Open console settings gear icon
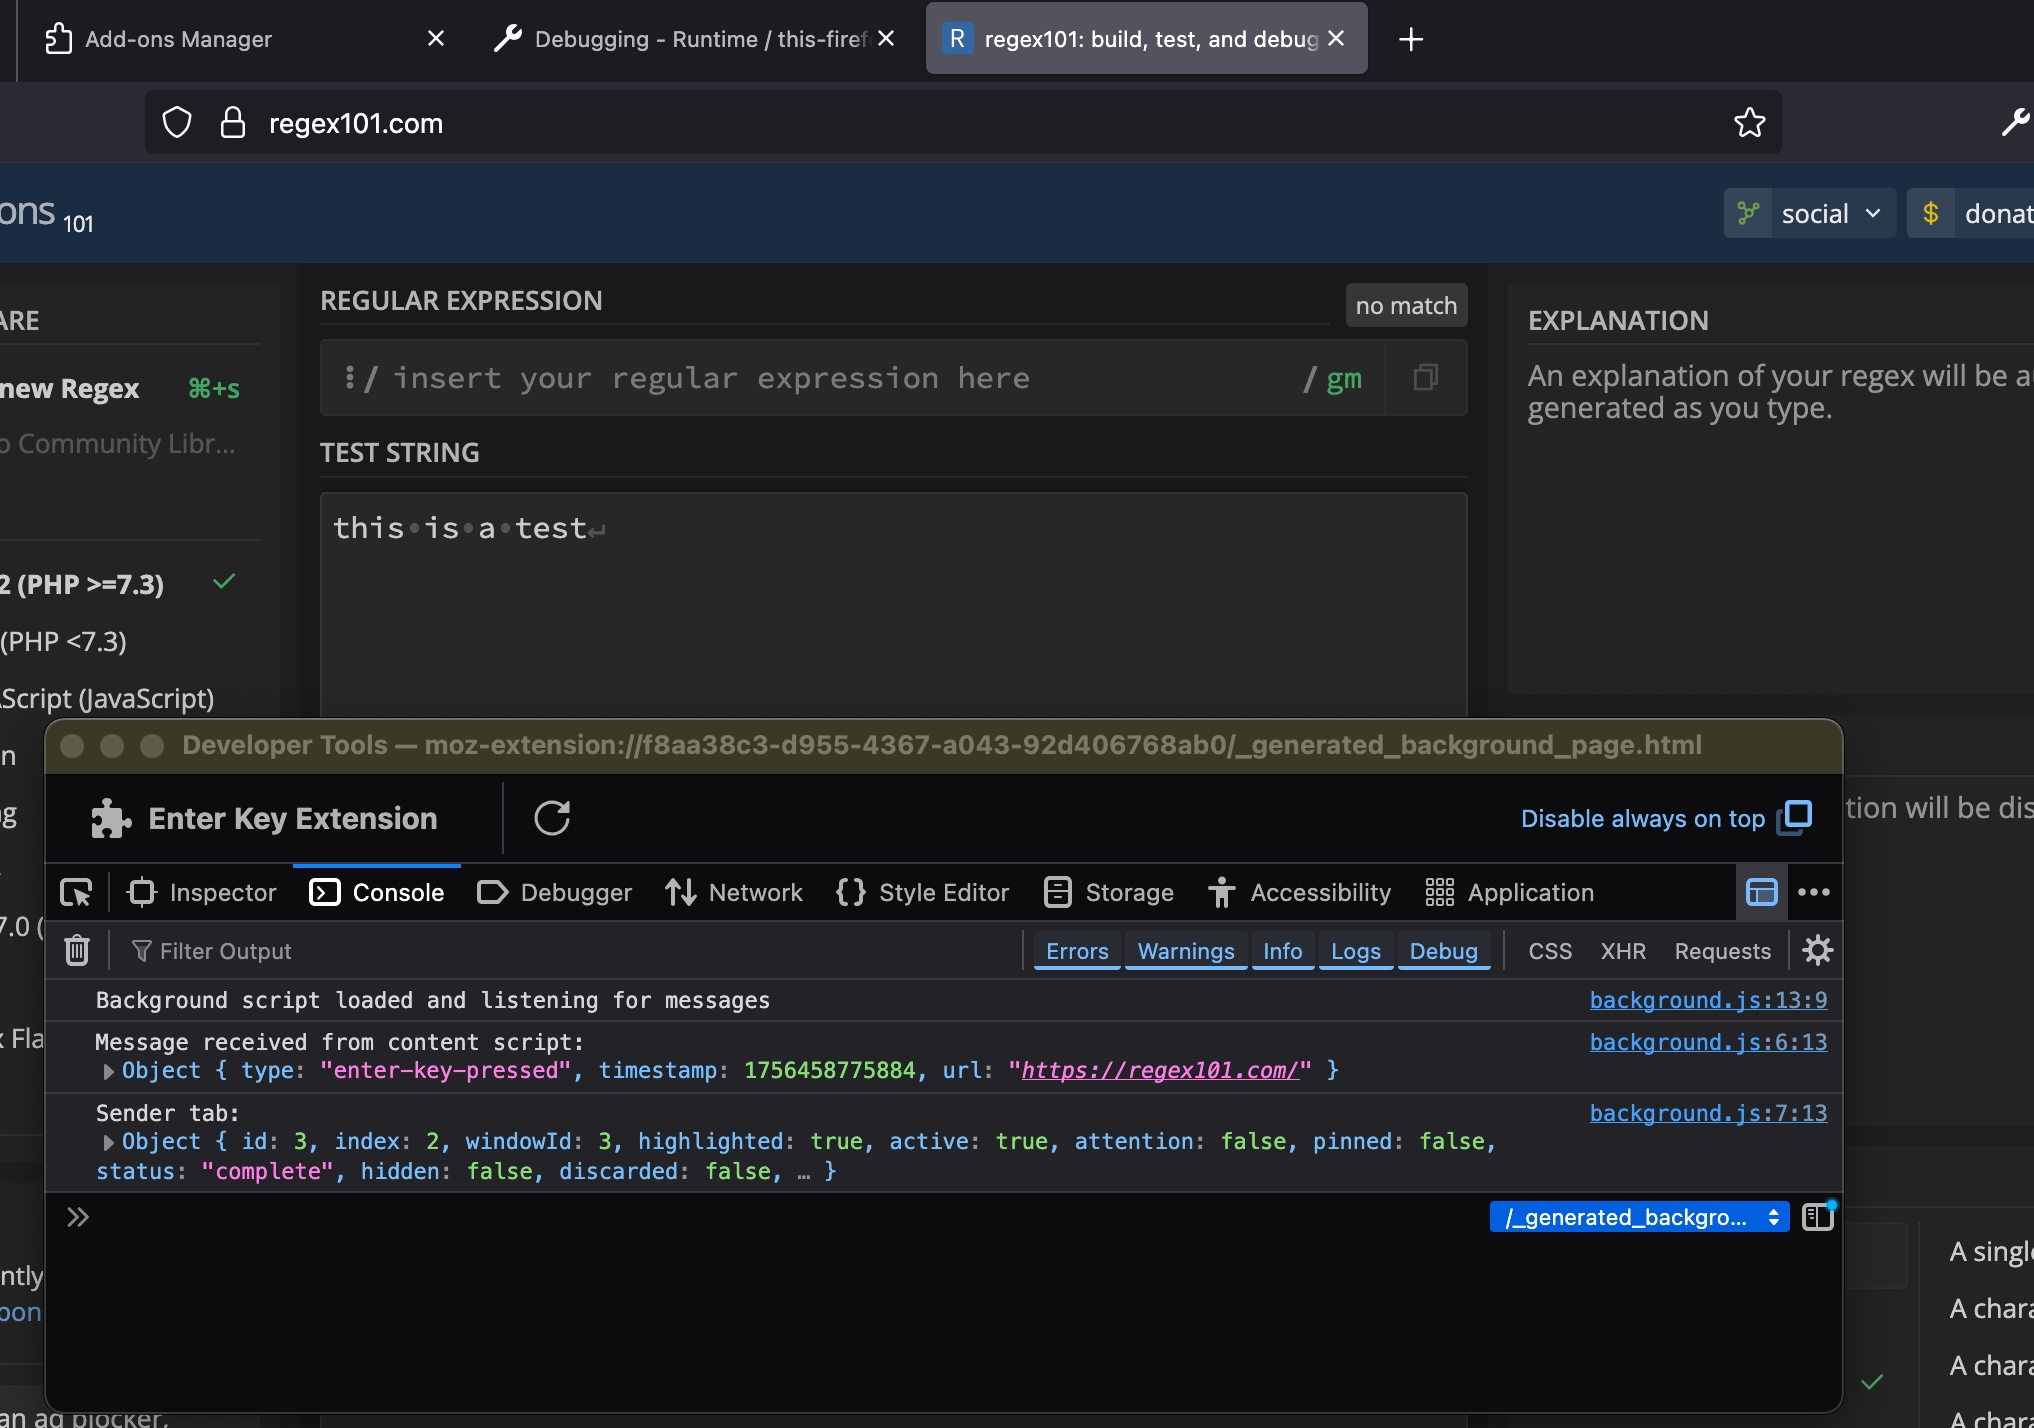 [x=1817, y=950]
